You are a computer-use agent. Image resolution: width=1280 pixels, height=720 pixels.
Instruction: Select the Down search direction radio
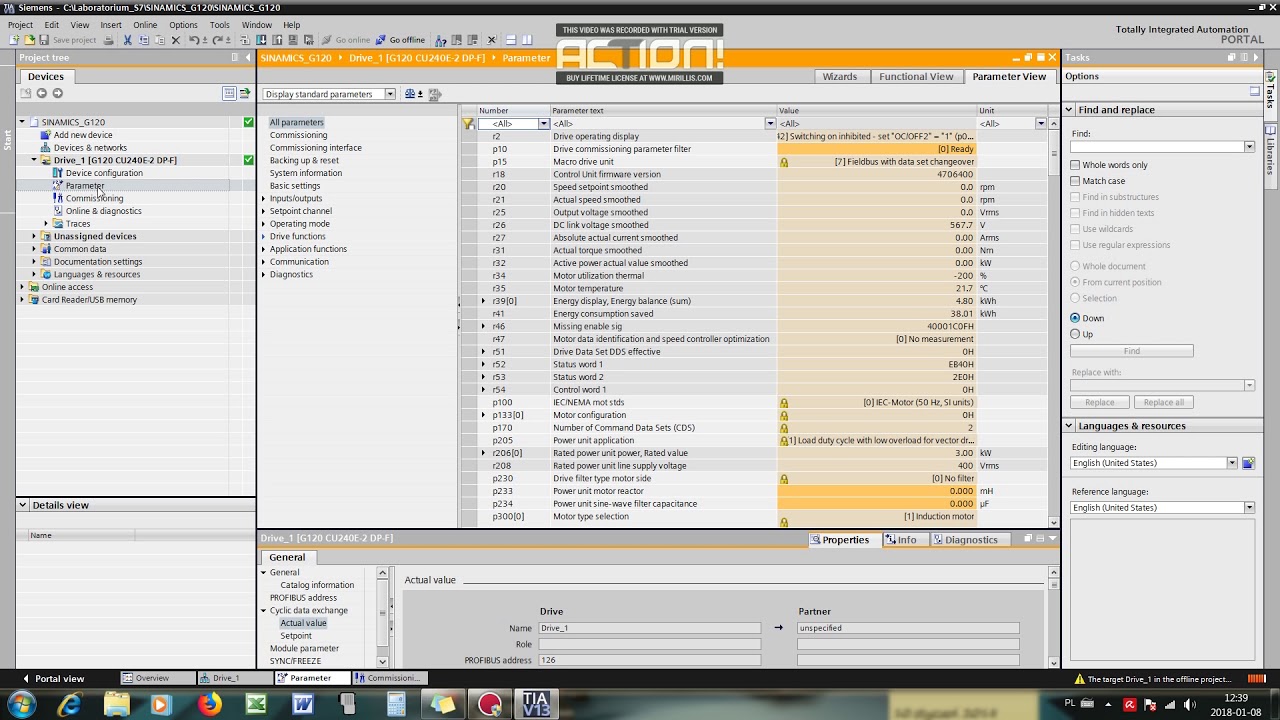[x=1075, y=318]
